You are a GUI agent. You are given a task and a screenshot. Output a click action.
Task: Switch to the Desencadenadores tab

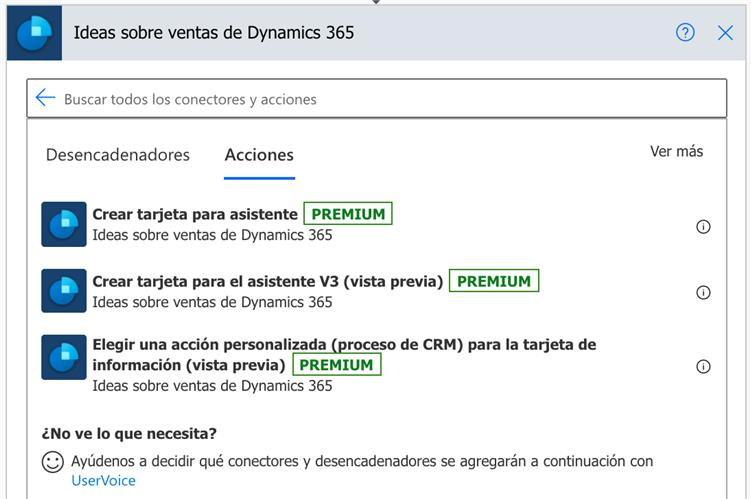[118, 155]
